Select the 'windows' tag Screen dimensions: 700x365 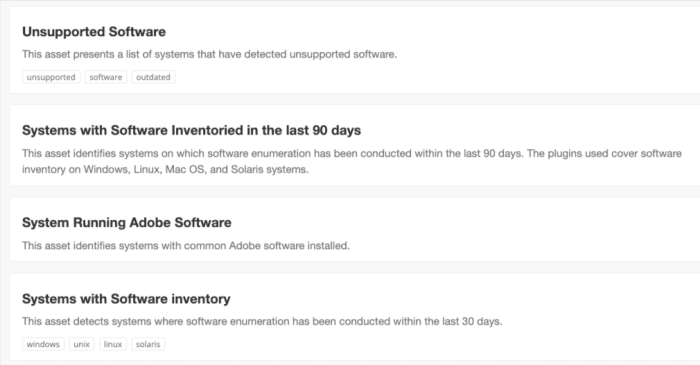tap(43, 344)
